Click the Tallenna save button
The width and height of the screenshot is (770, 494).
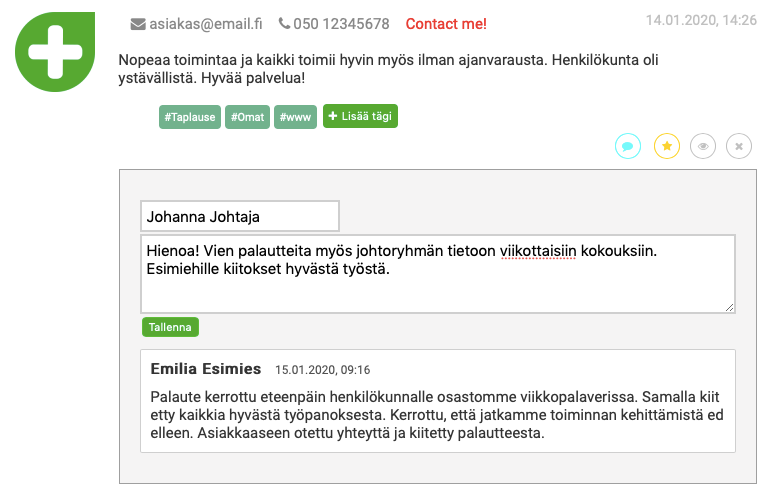tap(170, 327)
